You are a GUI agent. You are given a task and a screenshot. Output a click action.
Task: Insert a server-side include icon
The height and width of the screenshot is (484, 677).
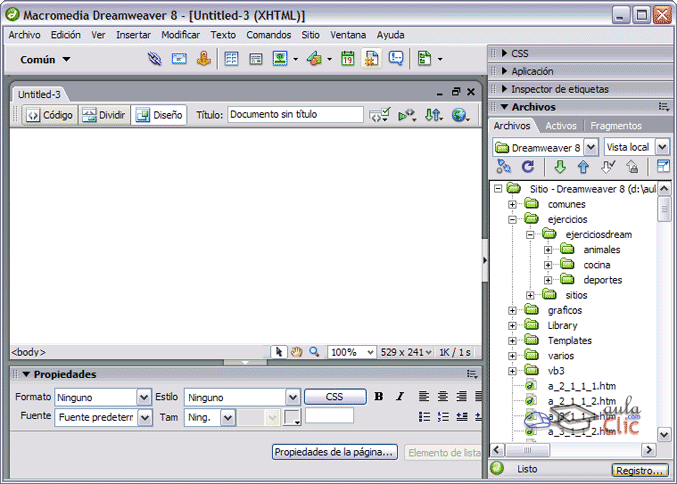pyautogui.click(x=372, y=59)
